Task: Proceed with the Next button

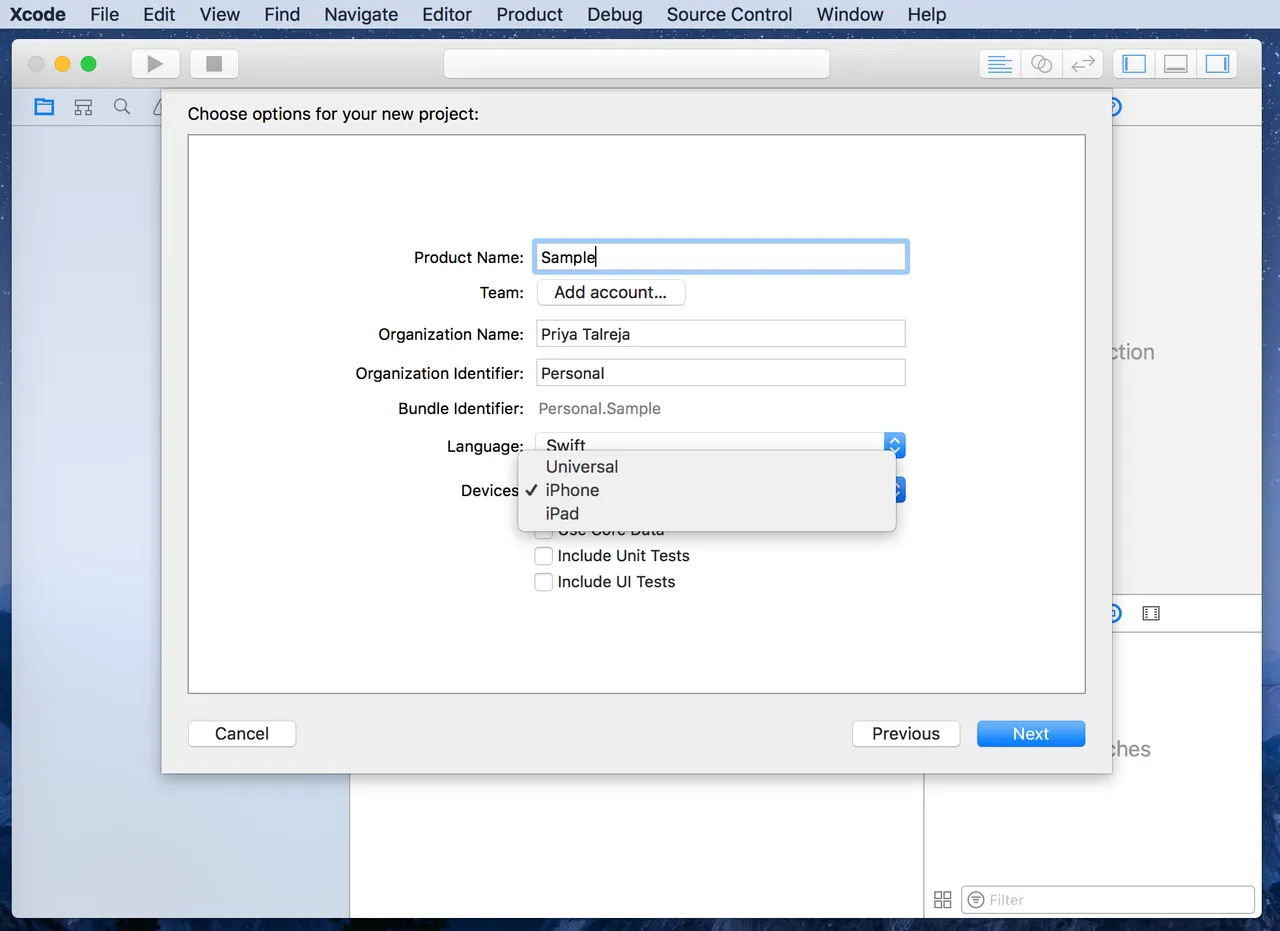Action: (x=1031, y=734)
